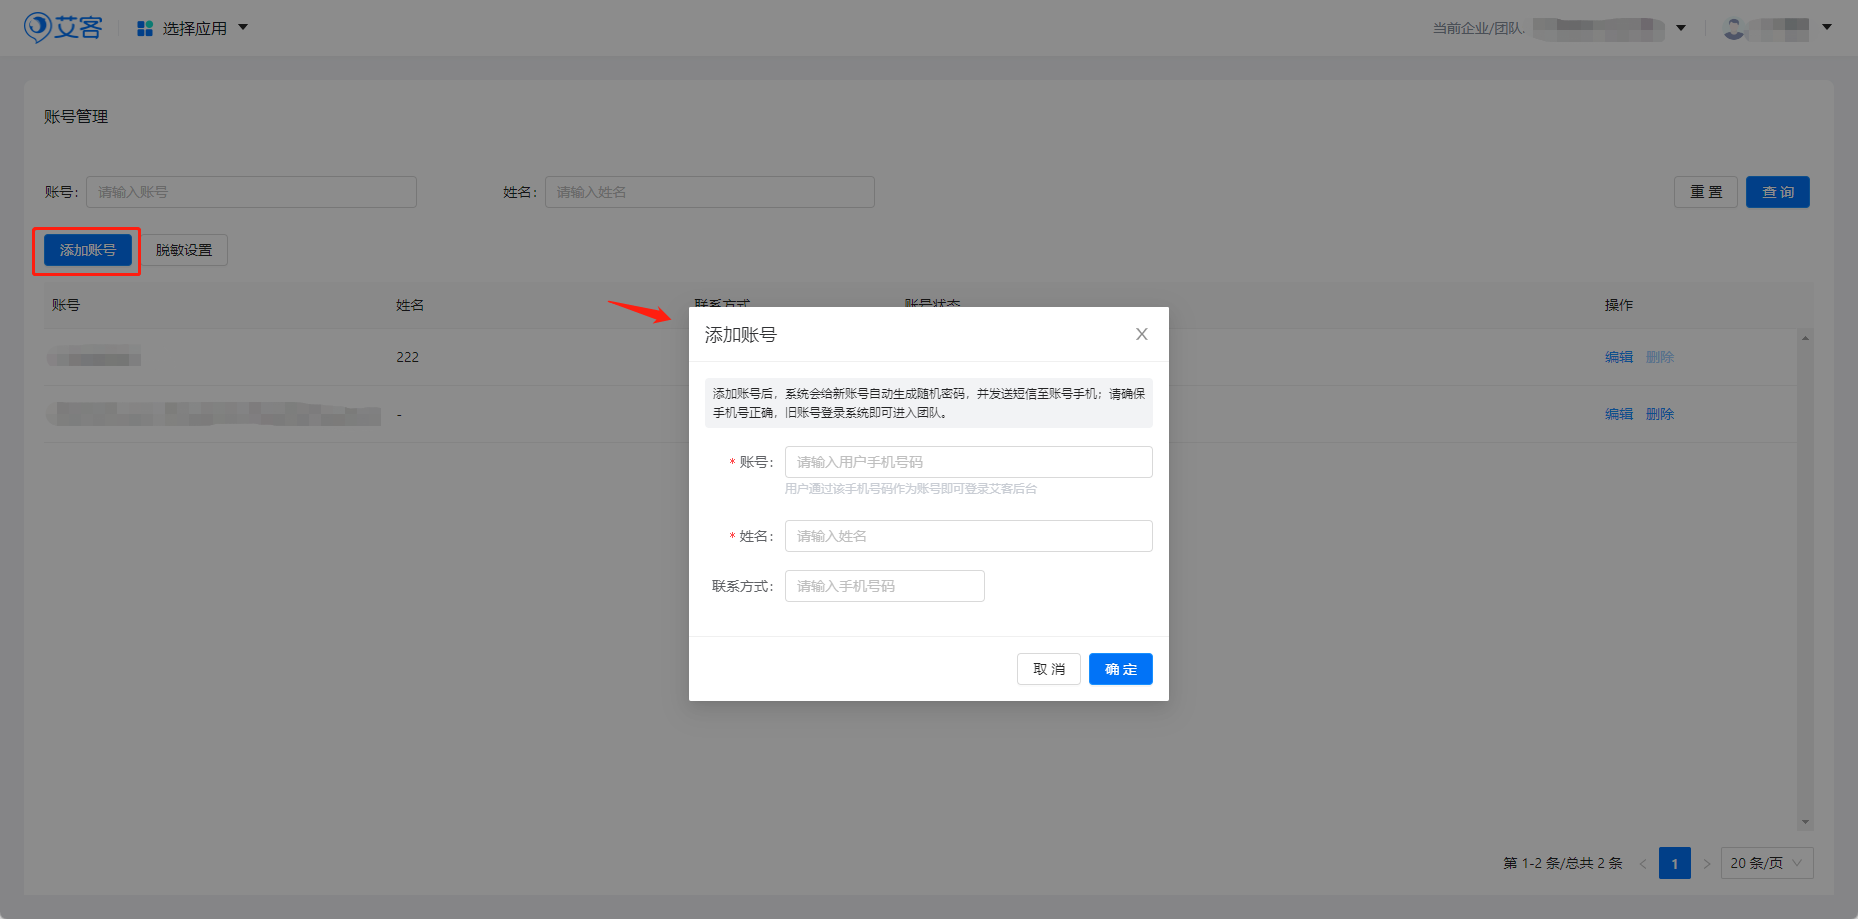Go to previous page arrow
Image resolution: width=1858 pixels, height=919 pixels.
pyautogui.click(x=1643, y=863)
